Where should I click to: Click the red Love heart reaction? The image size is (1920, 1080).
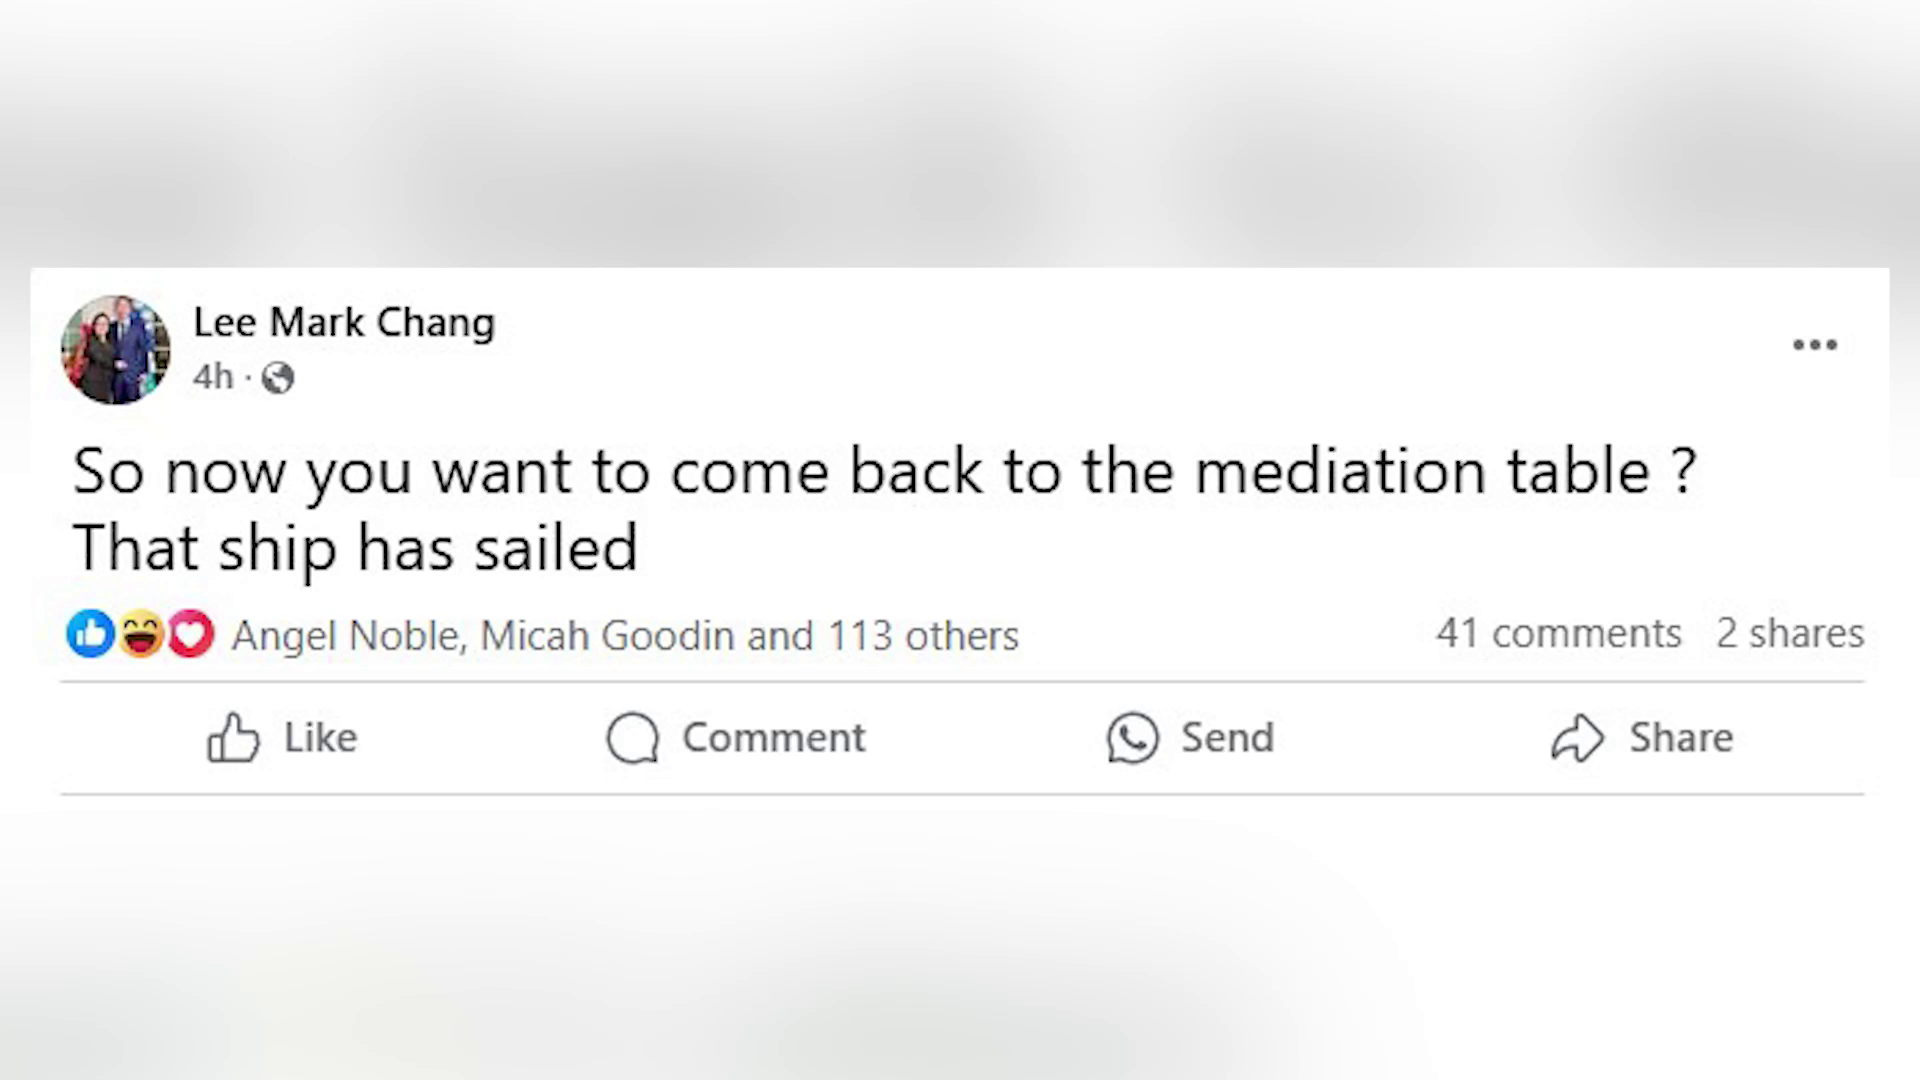pyautogui.click(x=191, y=634)
